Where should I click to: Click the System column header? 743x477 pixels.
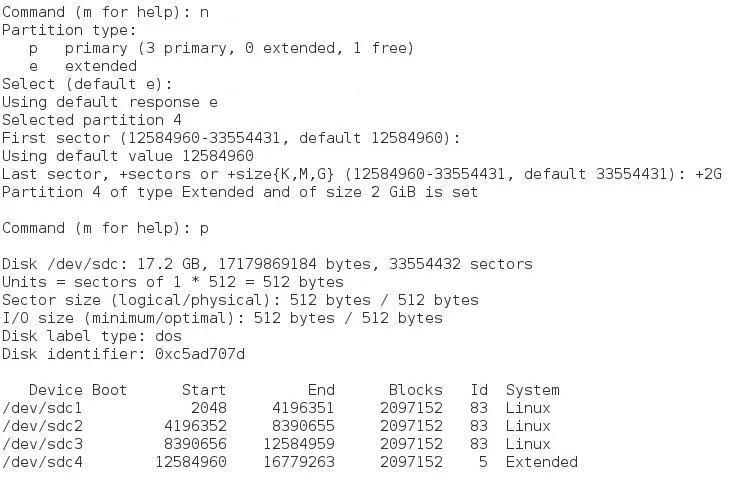point(533,390)
